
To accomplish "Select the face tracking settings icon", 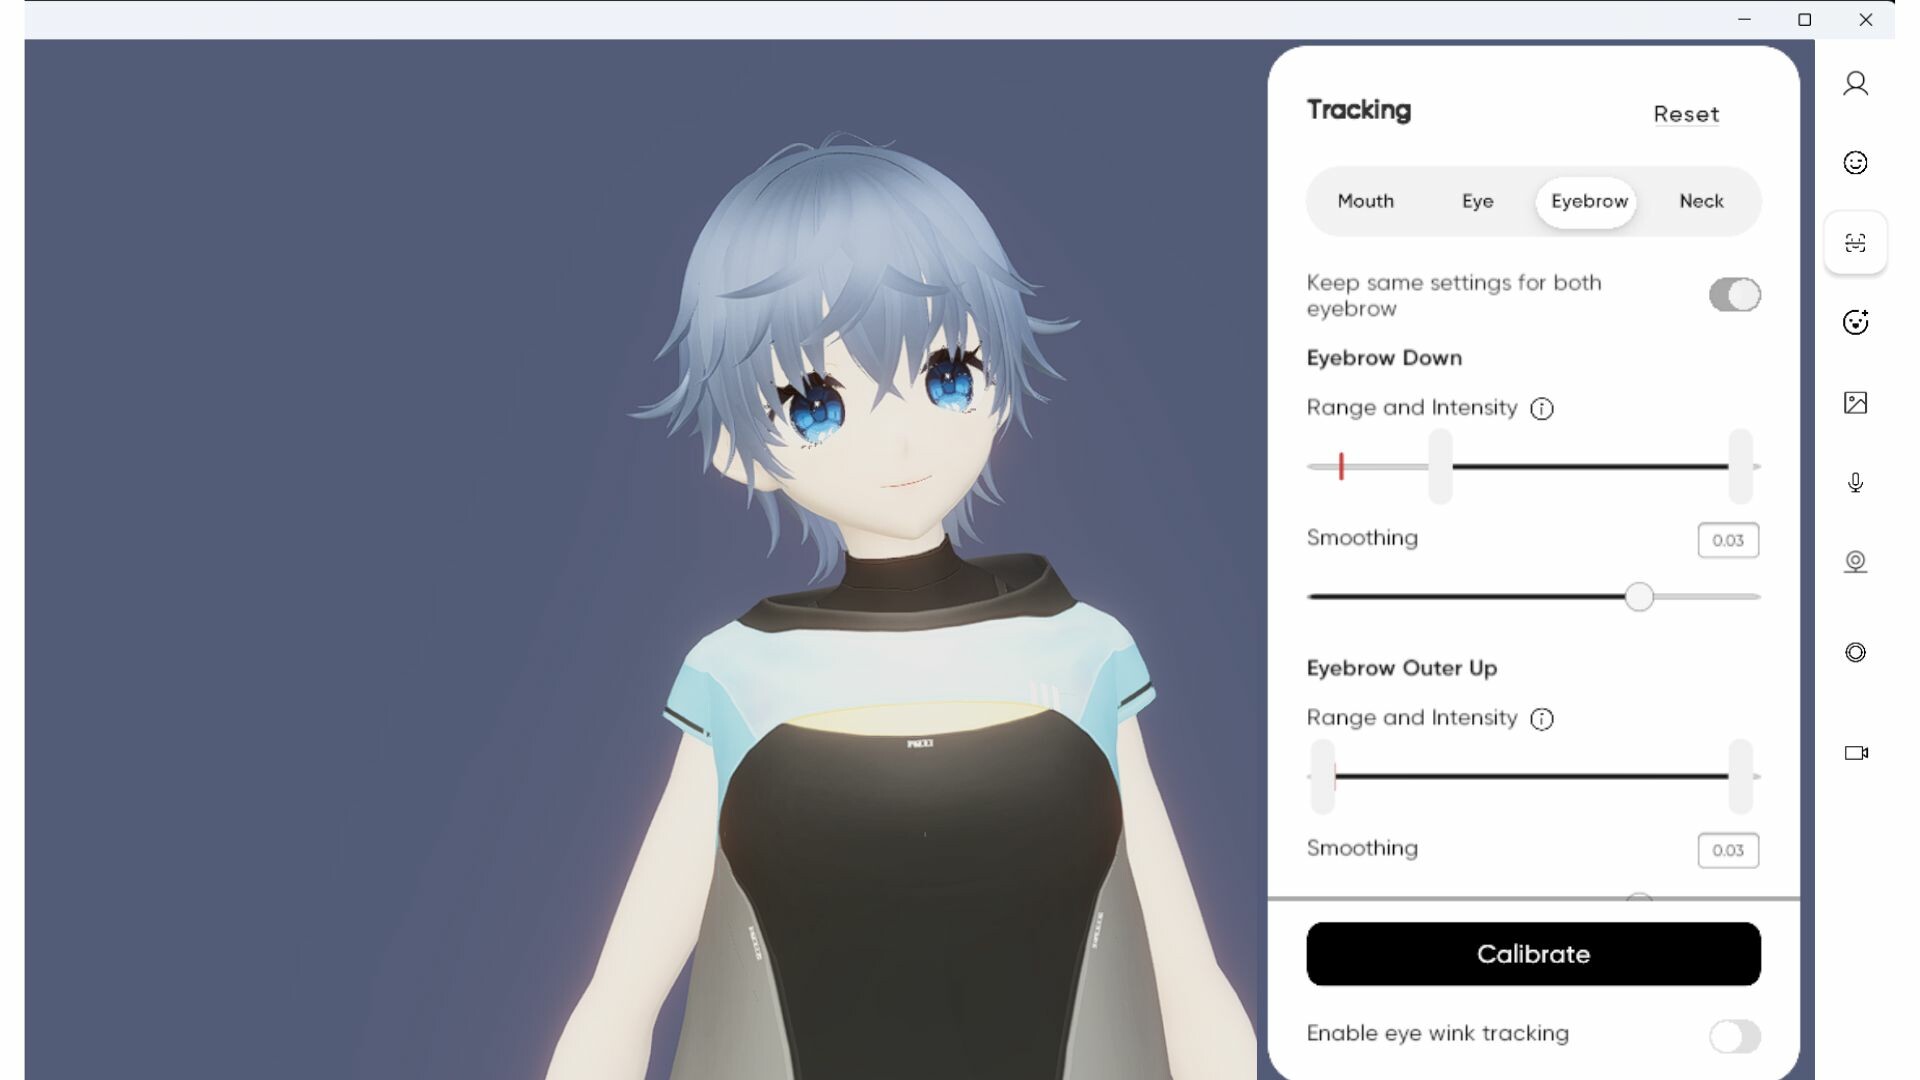I will tap(1856, 242).
